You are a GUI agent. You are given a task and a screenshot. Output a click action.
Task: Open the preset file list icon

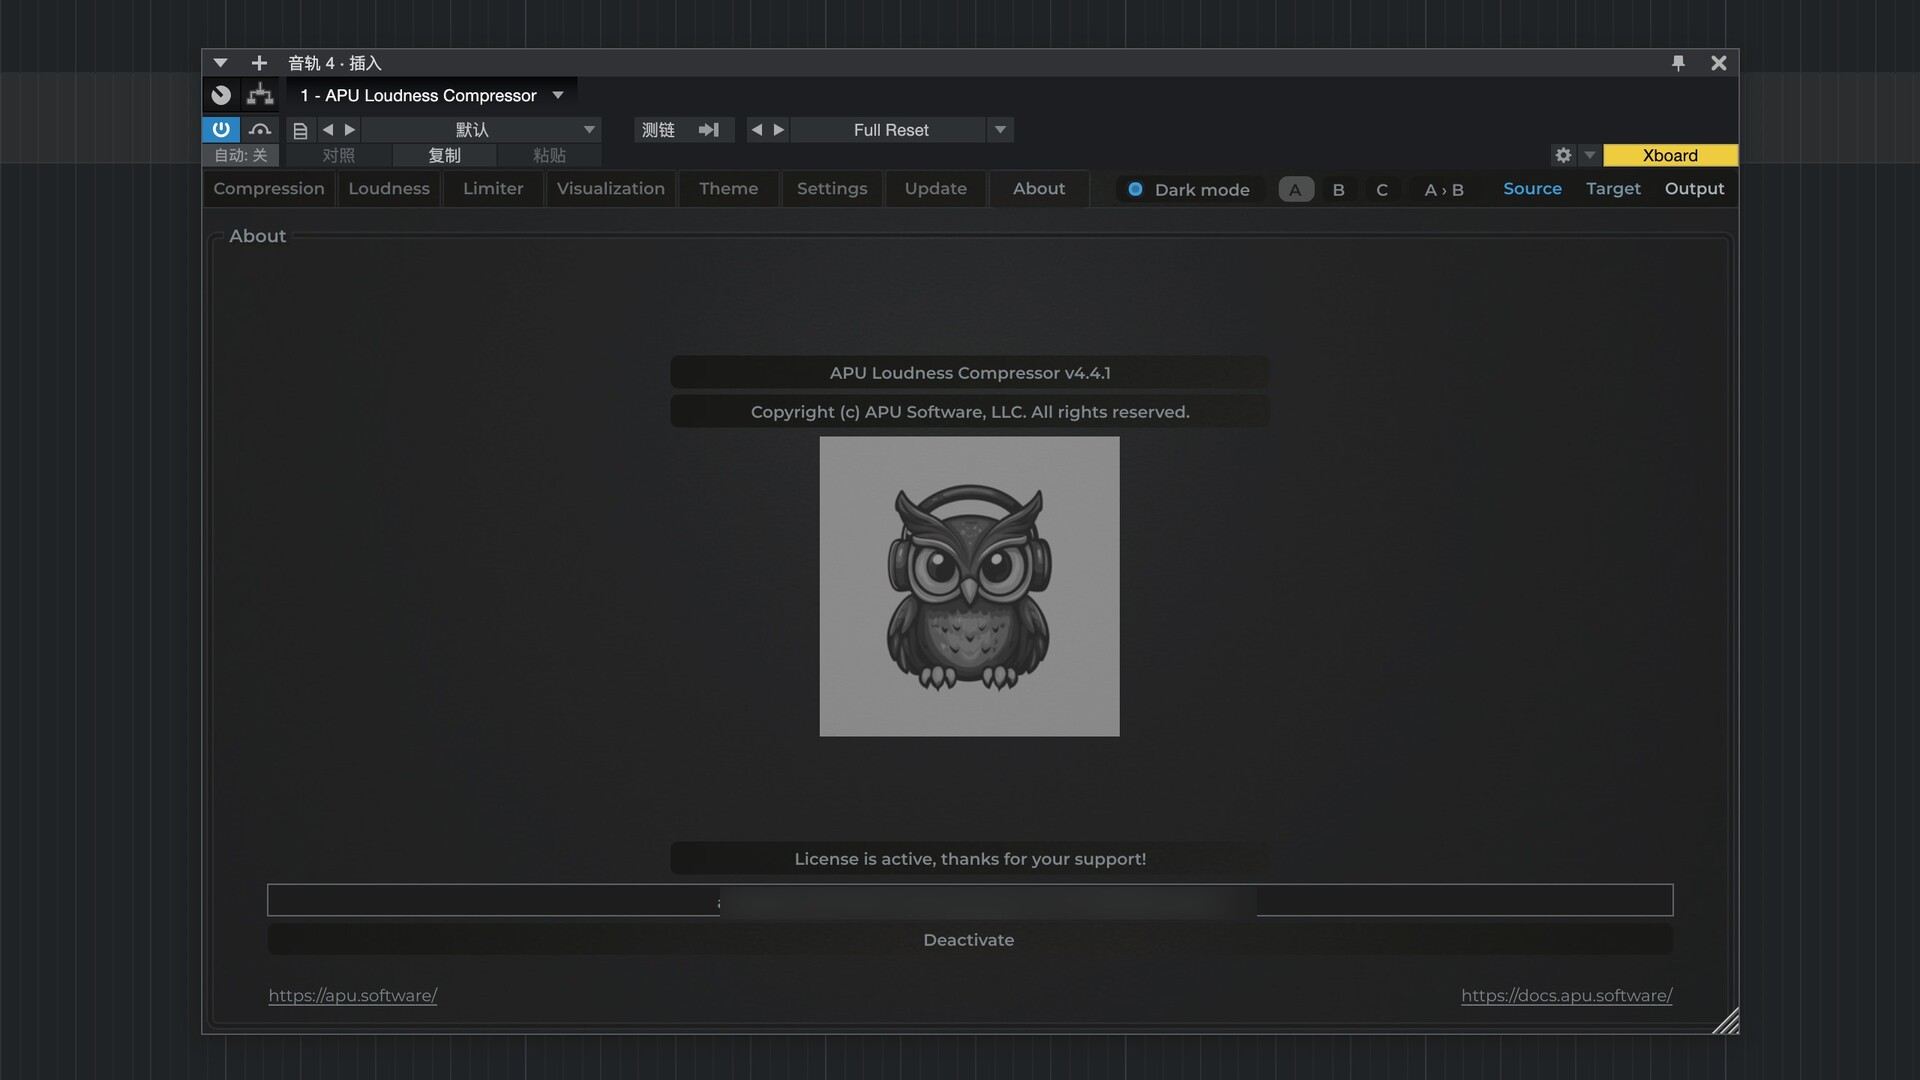click(x=300, y=130)
